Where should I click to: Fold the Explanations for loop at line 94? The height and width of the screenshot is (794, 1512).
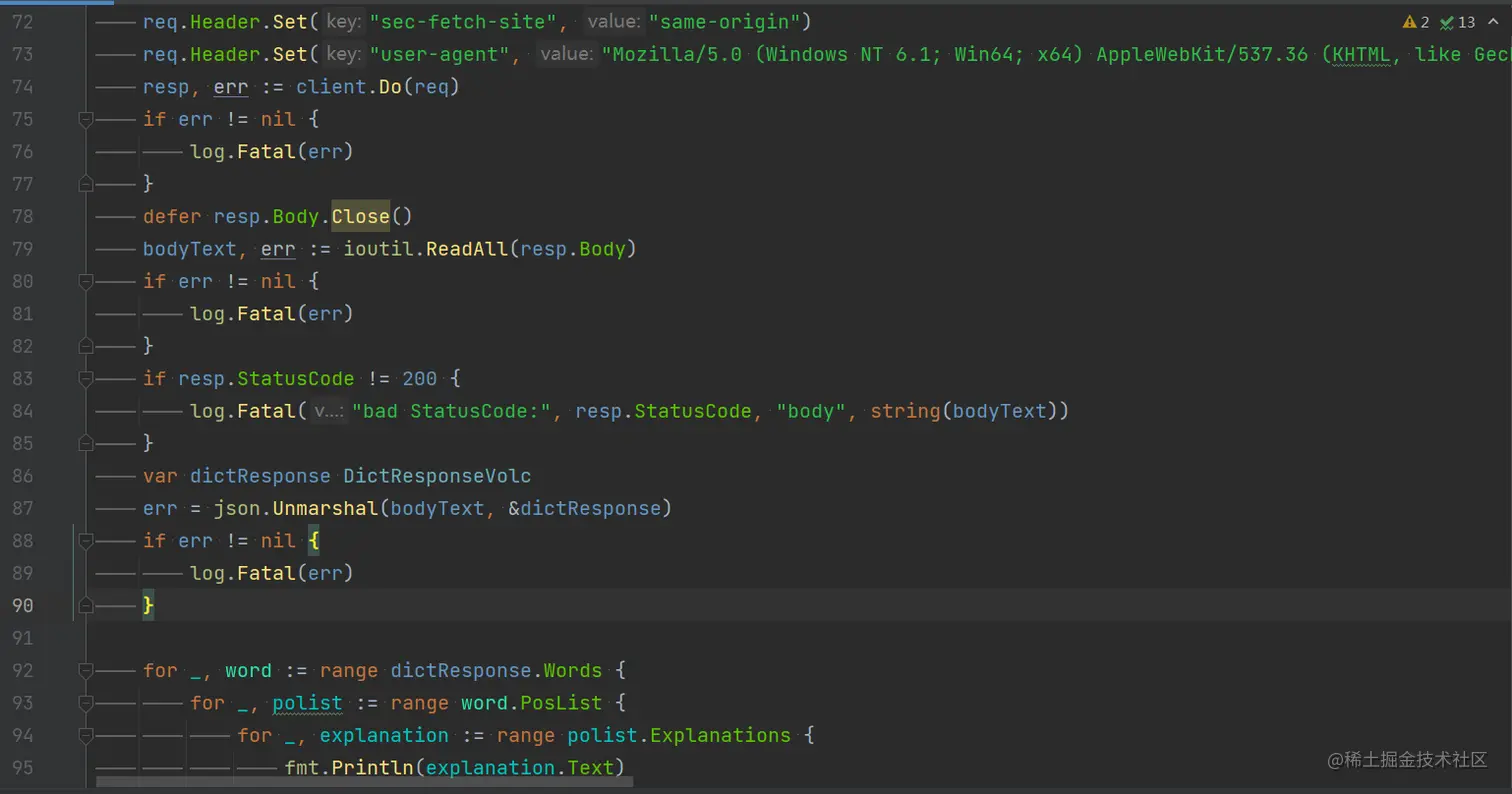pos(85,735)
